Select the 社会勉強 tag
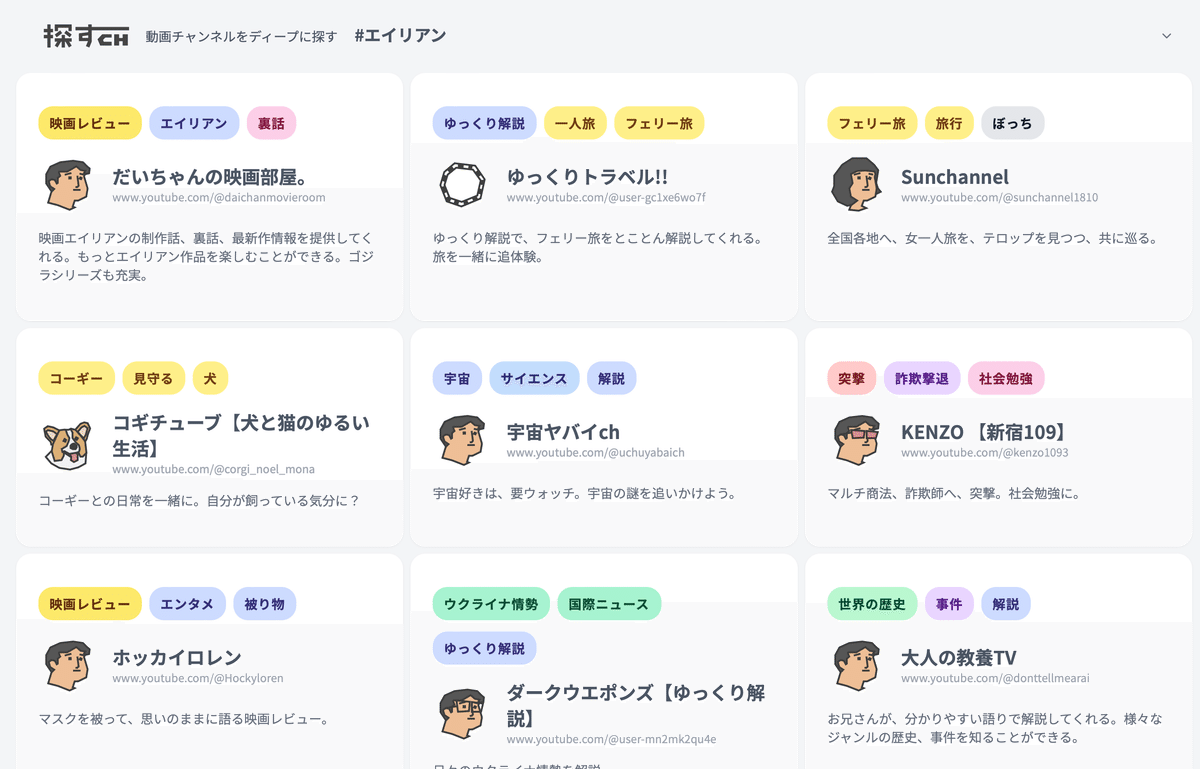 1006,378
